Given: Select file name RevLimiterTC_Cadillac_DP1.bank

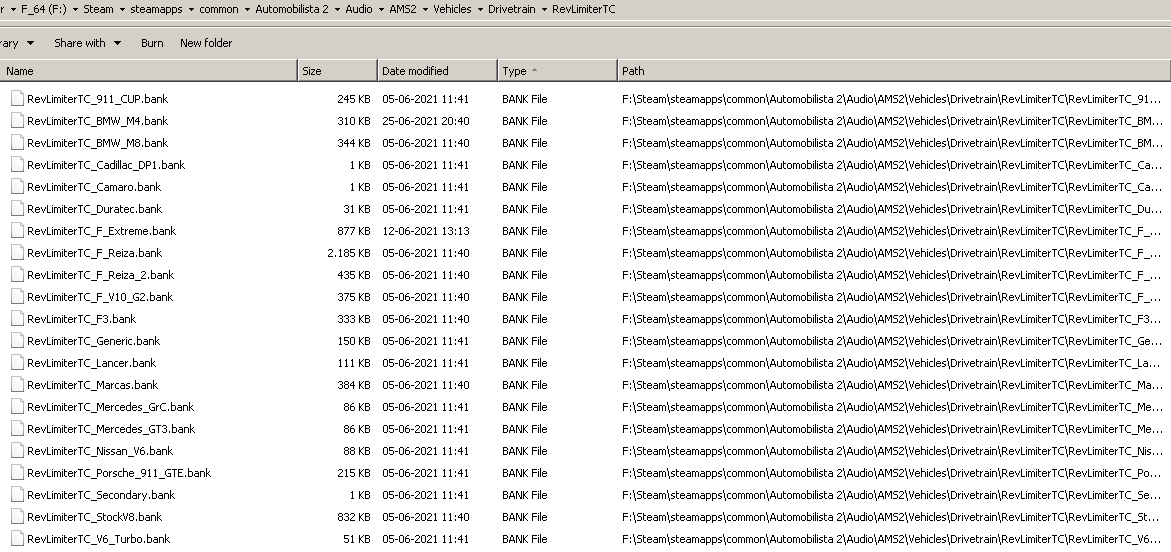Looking at the screenshot, I should 106,165.
